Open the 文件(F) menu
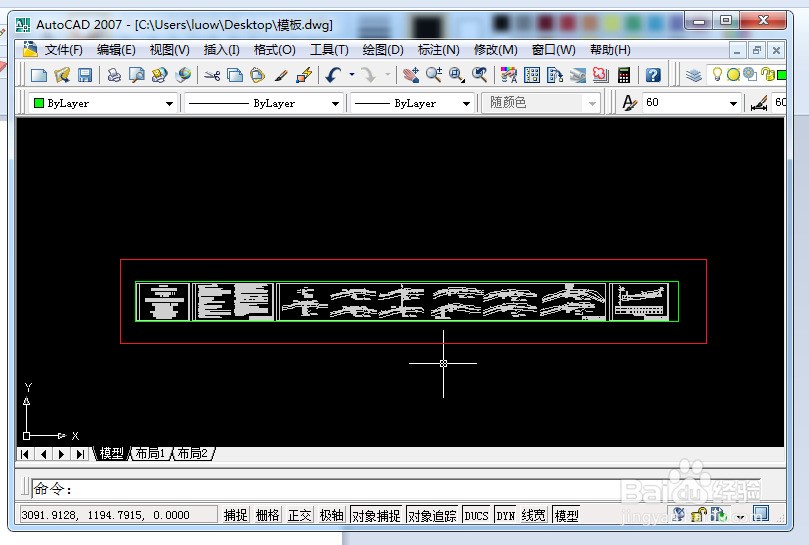Image resolution: width=809 pixels, height=545 pixels. click(x=63, y=49)
